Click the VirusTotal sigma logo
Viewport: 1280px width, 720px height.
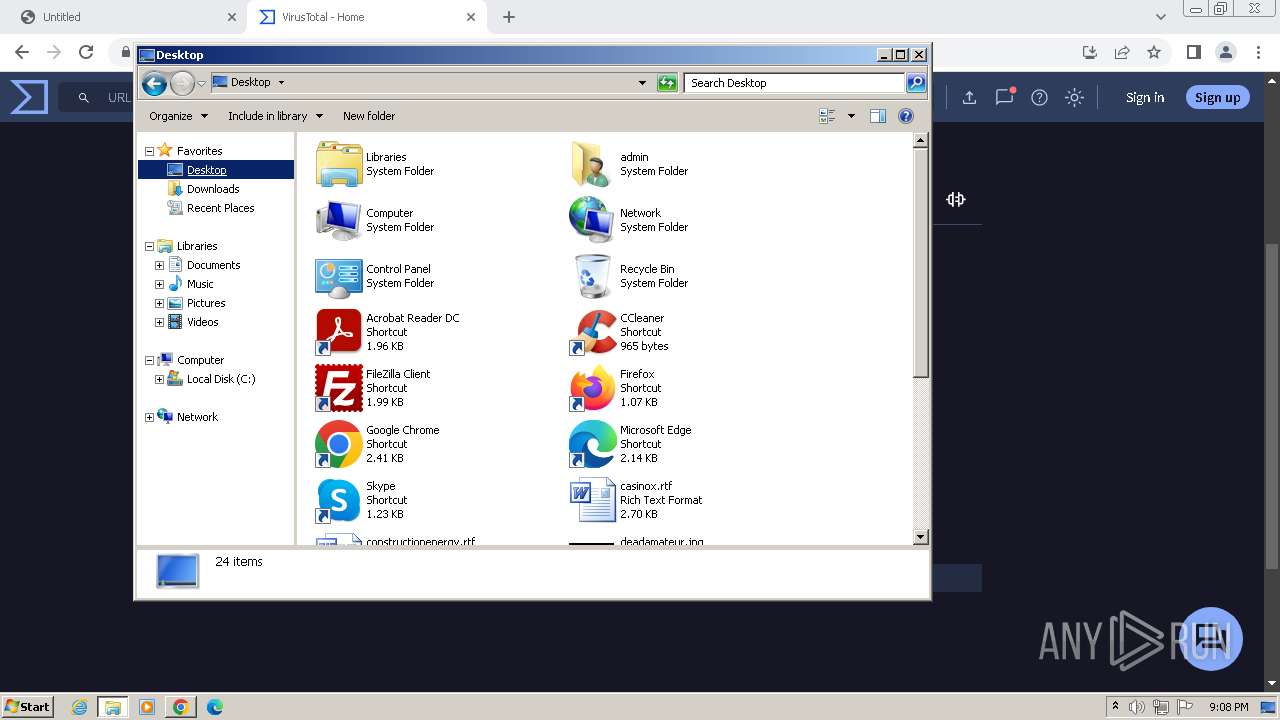pyautogui.click(x=29, y=97)
